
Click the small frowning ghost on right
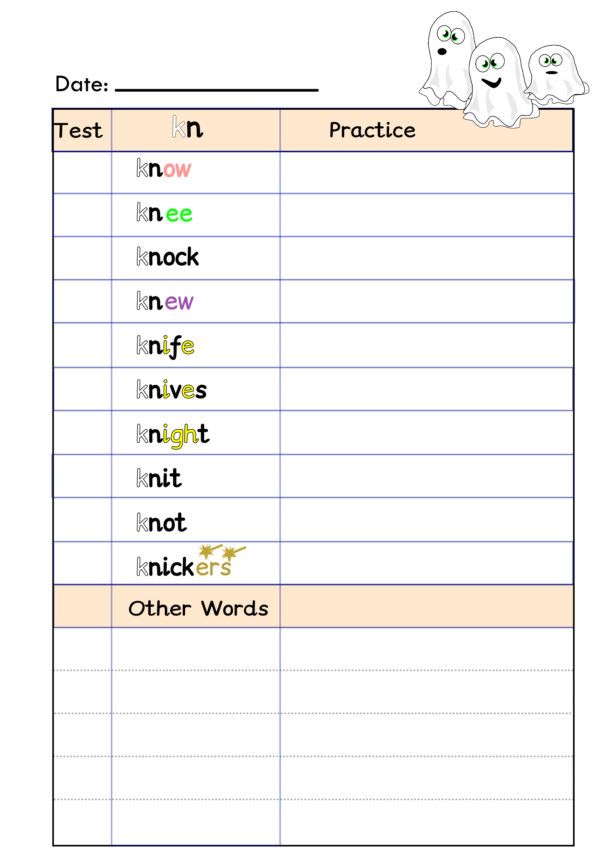(556, 74)
